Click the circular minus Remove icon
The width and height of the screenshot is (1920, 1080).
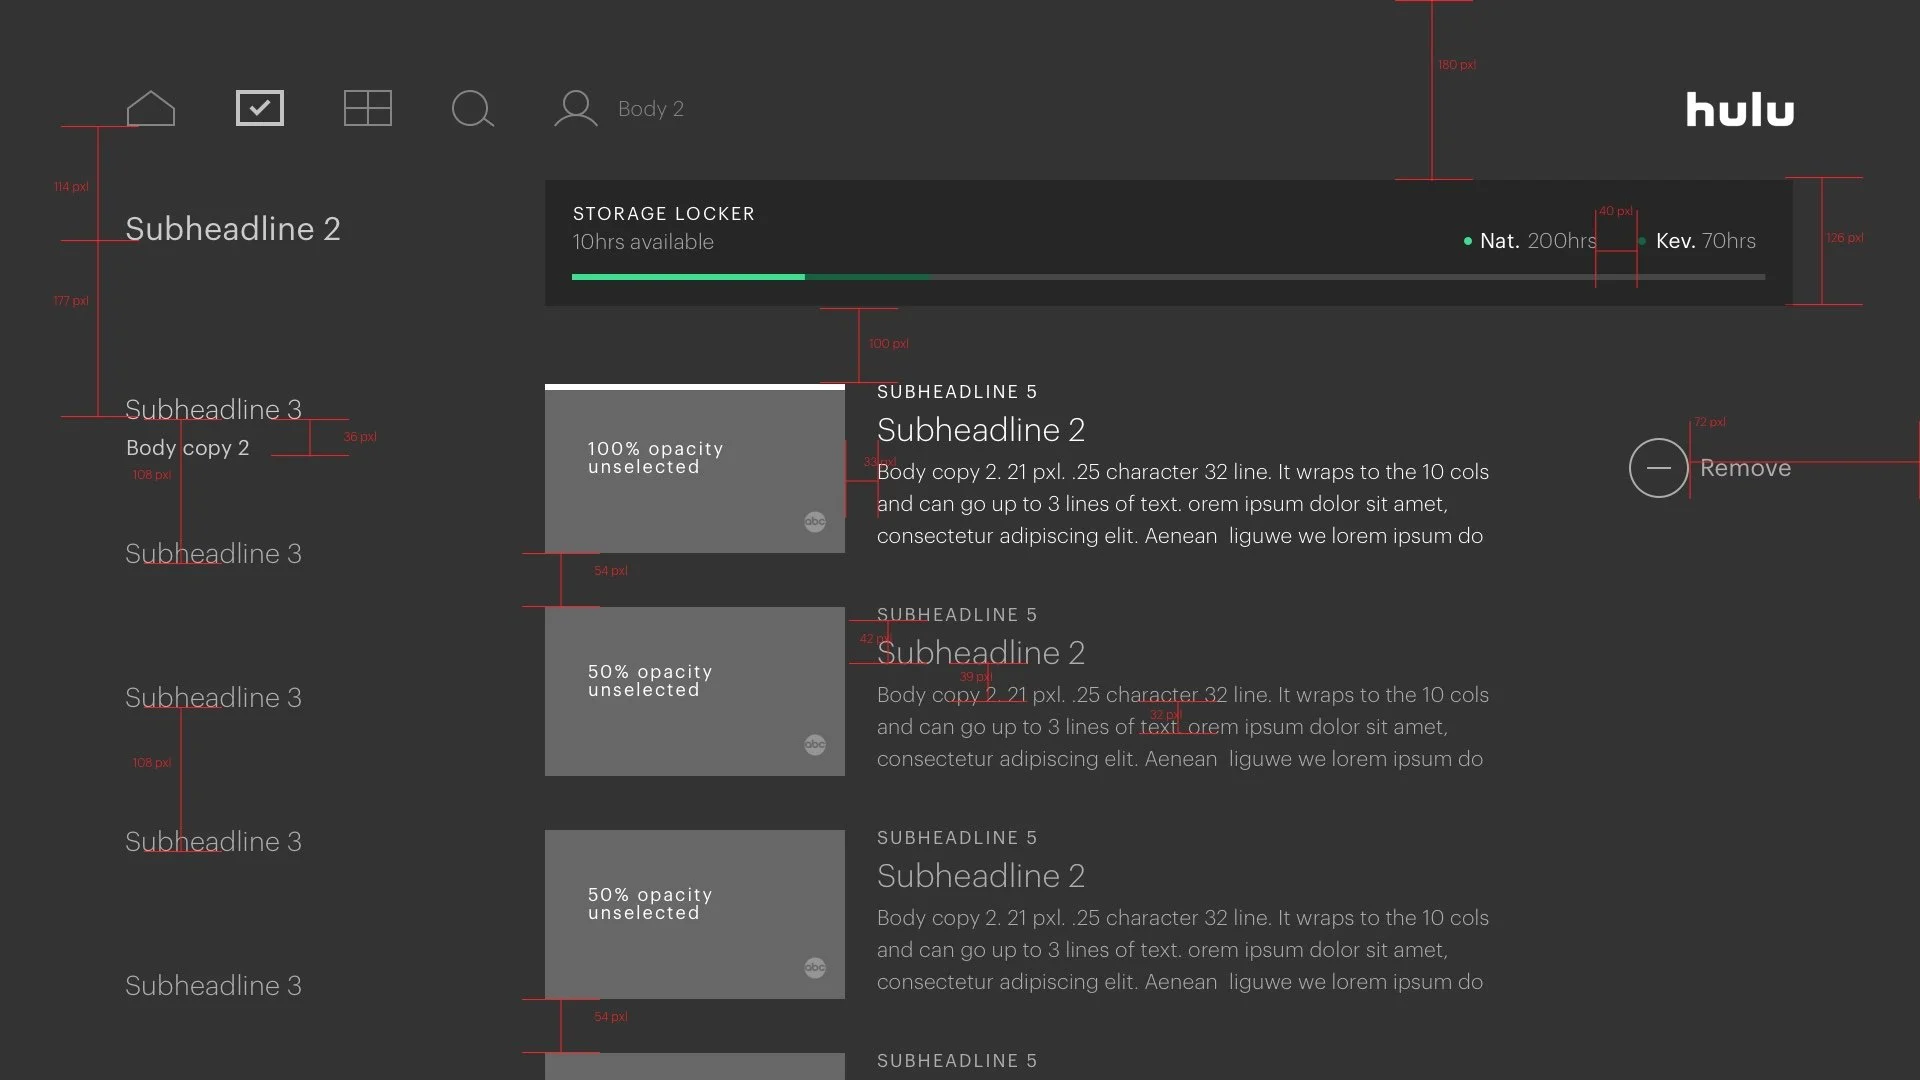1658,468
